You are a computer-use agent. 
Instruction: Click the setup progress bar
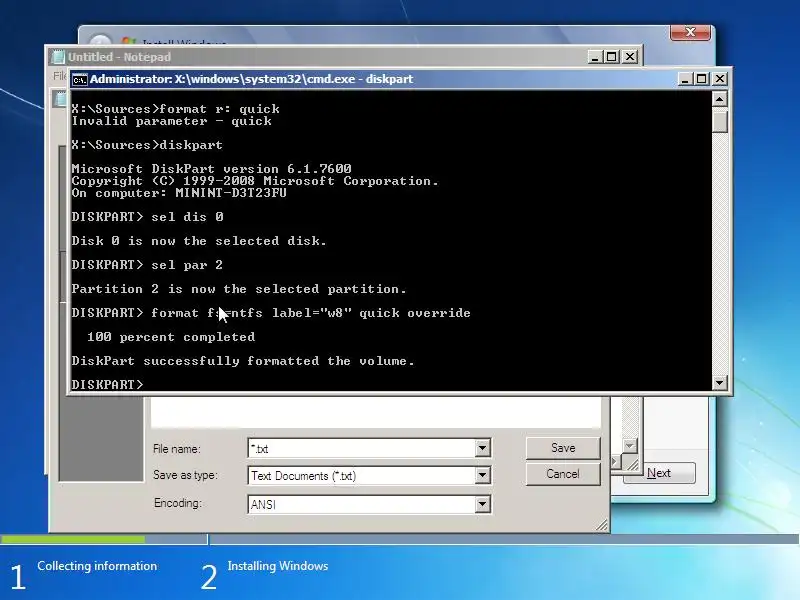(400, 539)
